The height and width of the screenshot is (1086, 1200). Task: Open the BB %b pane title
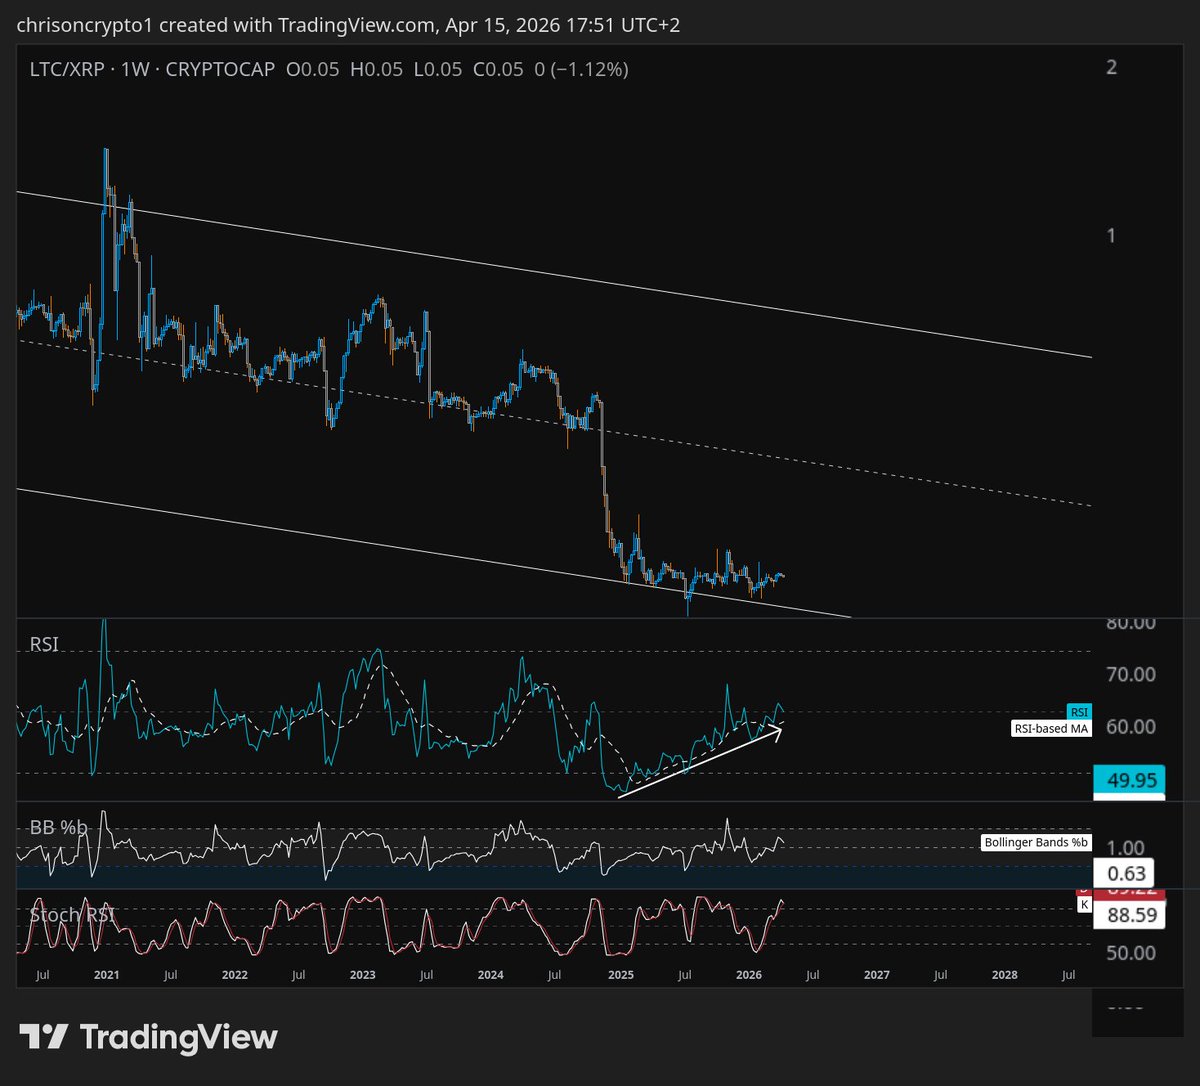[x=58, y=827]
